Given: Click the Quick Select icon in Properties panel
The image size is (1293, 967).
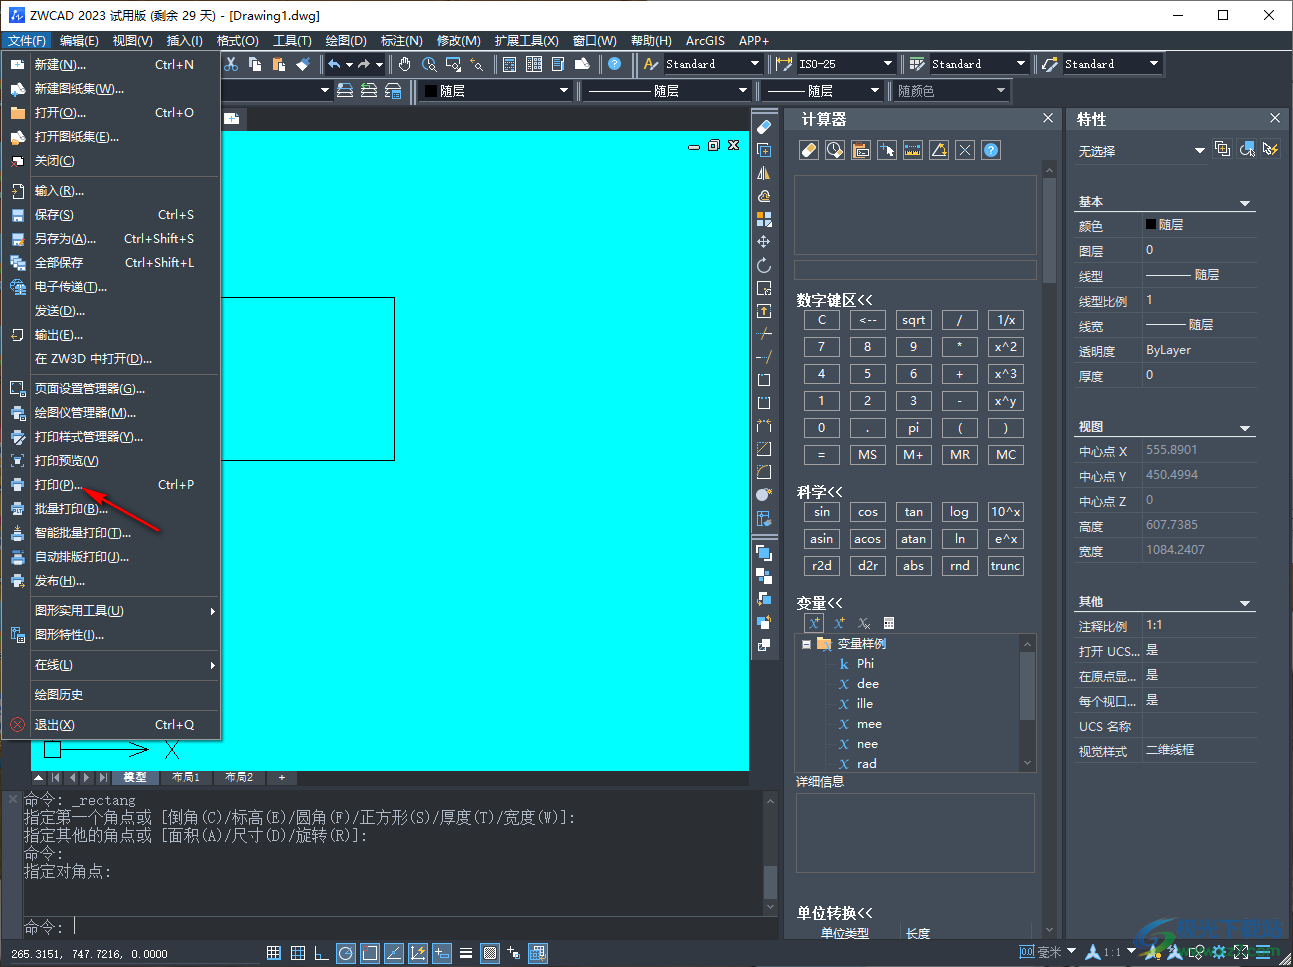Looking at the screenshot, I should coord(1270,149).
